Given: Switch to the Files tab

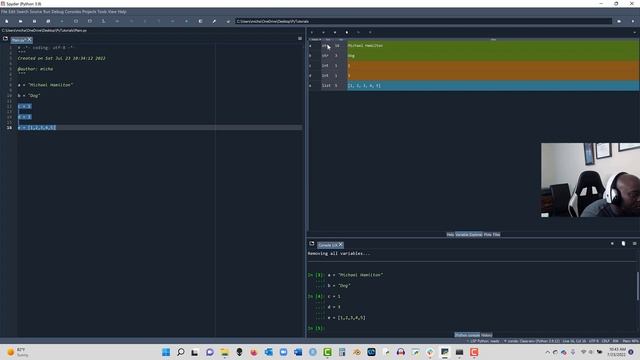Looking at the screenshot, I should [x=496, y=235].
